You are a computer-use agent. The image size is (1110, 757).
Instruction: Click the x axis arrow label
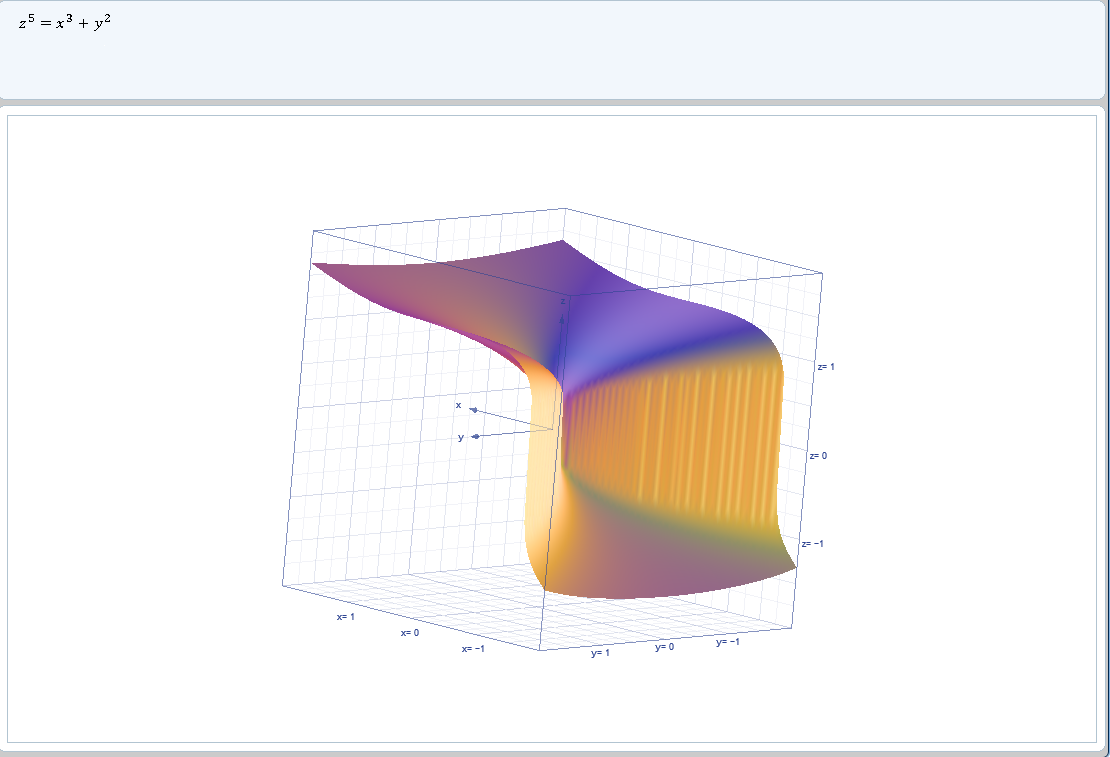pyautogui.click(x=459, y=406)
